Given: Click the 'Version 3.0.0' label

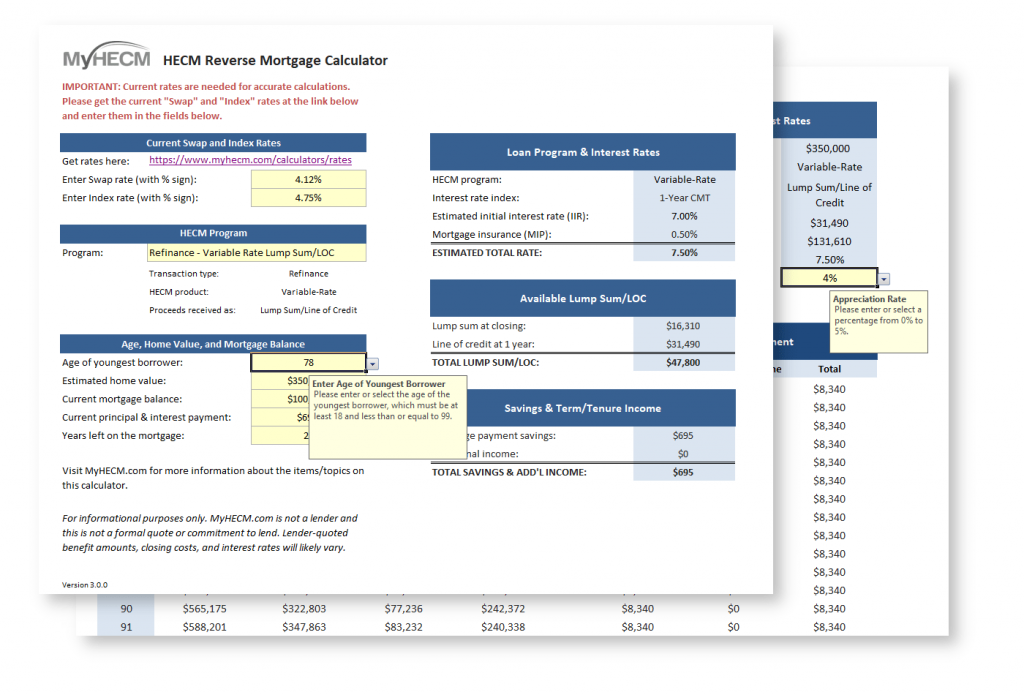Looking at the screenshot, I should 85,585.
